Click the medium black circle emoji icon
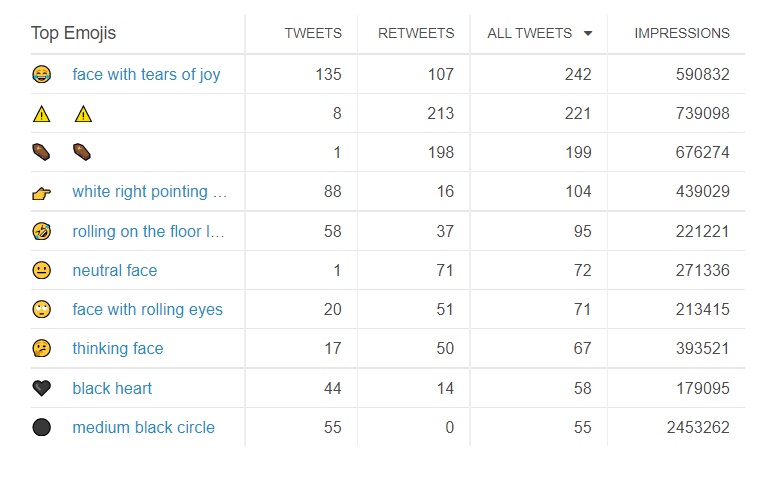Image resolution: width=784 pixels, height=477 pixels. (42, 428)
